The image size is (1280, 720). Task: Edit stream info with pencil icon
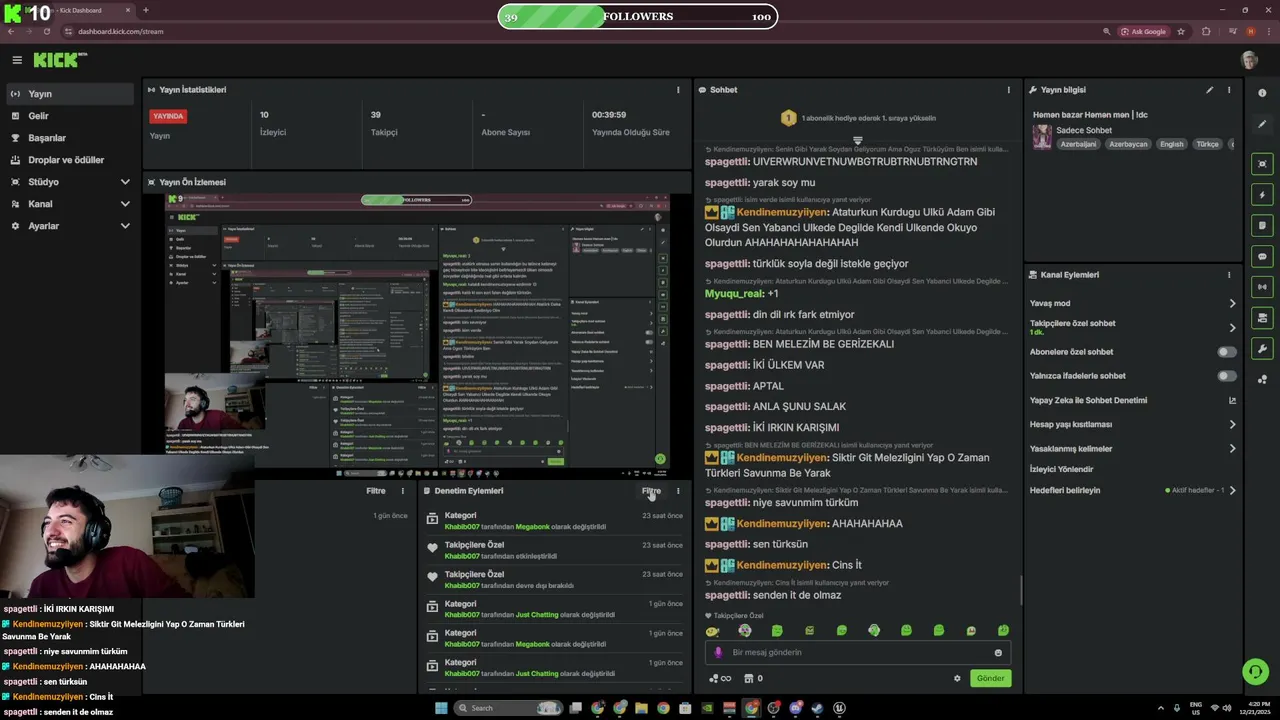[x=1209, y=90]
